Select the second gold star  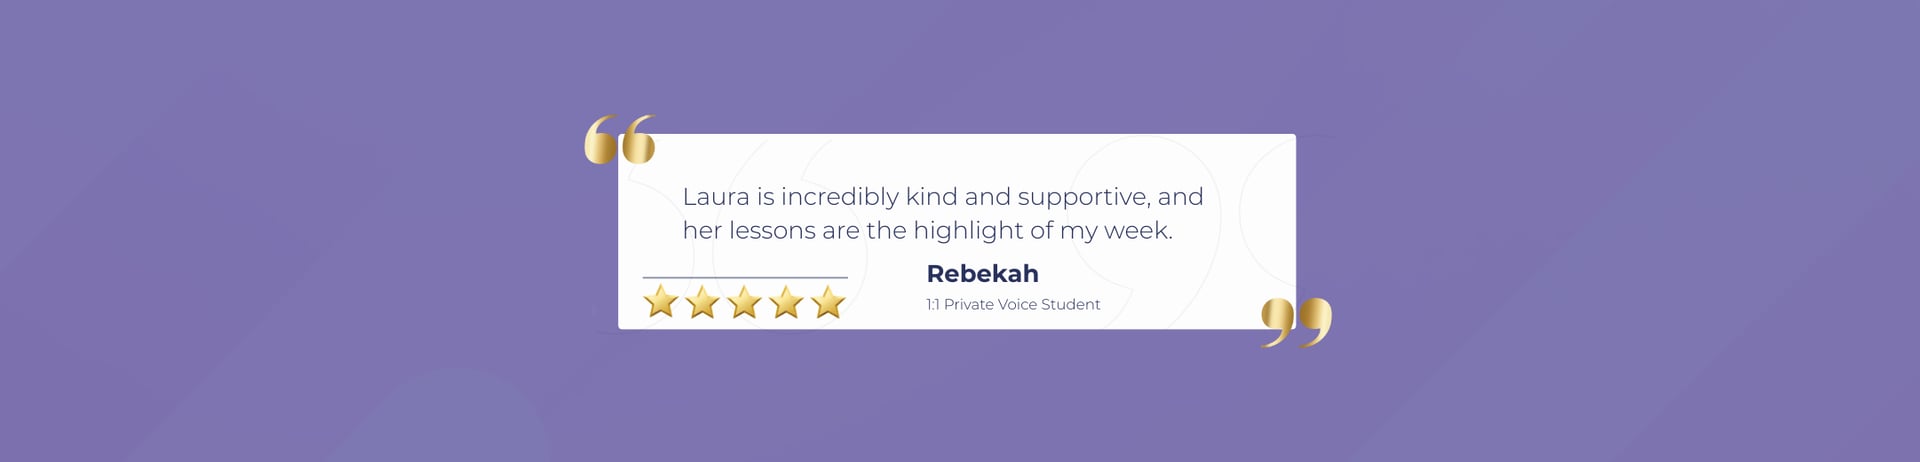click(702, 301)
